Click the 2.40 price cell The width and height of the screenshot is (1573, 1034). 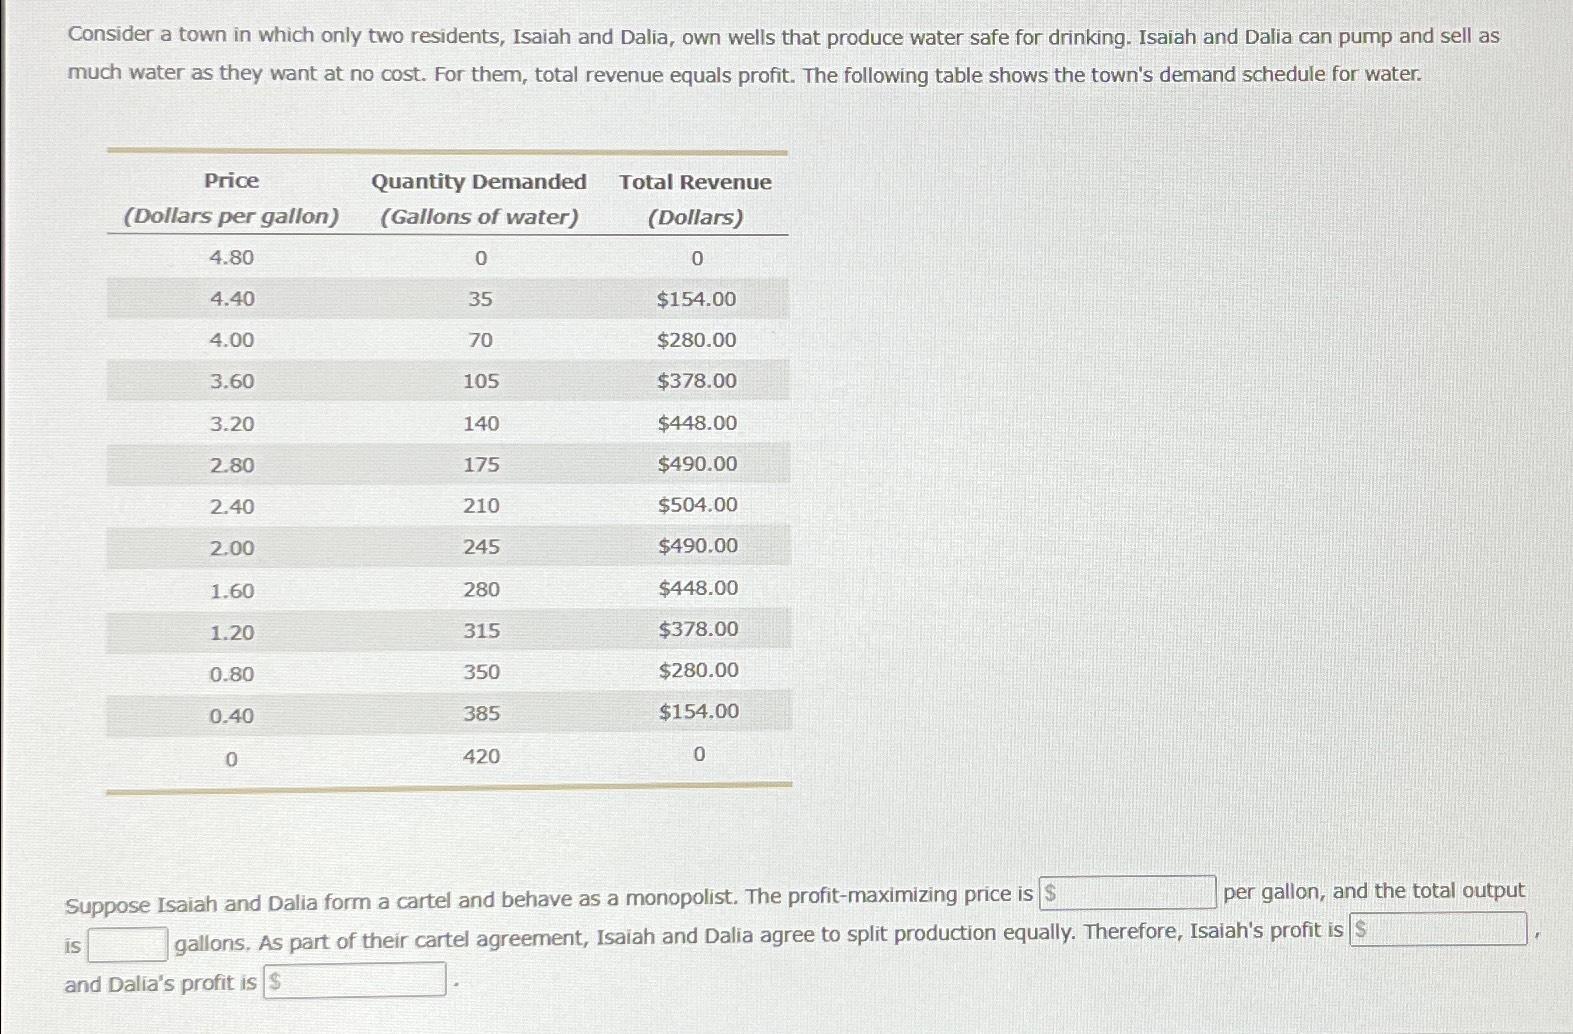(232, 507)
